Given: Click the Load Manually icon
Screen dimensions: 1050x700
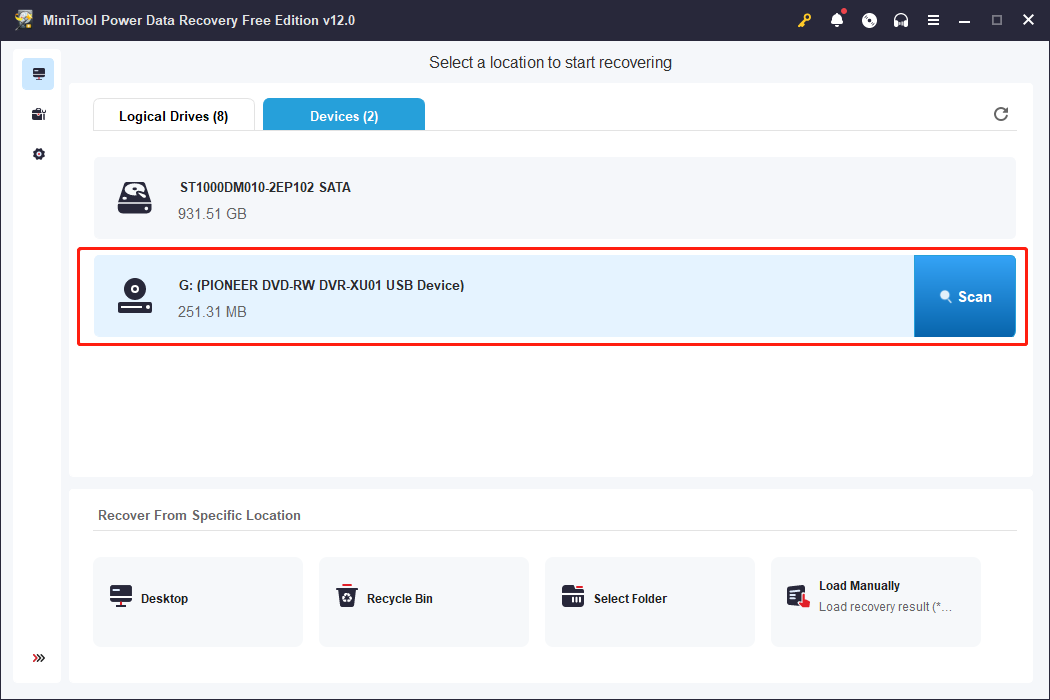Looking at the screenshot, I should point(798,596).
